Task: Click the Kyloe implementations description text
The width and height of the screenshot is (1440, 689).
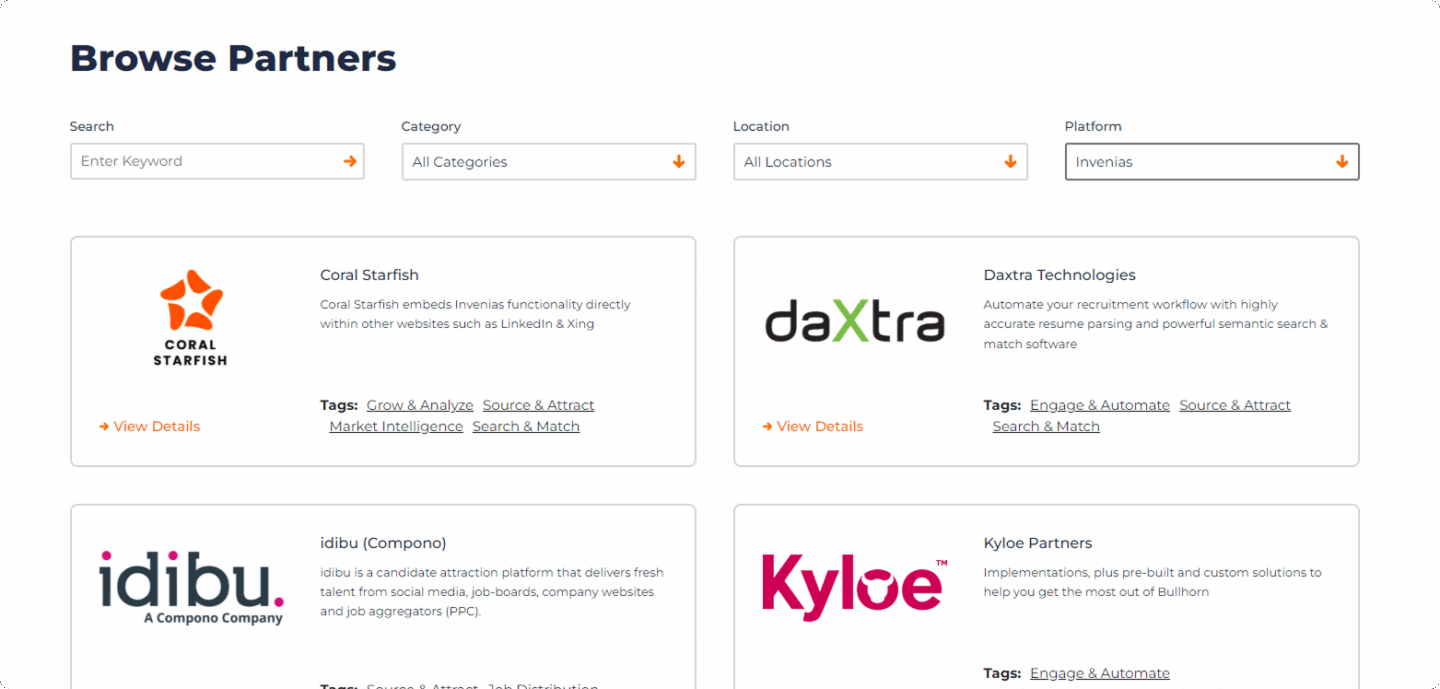Action: click(x=1152, y=582)
